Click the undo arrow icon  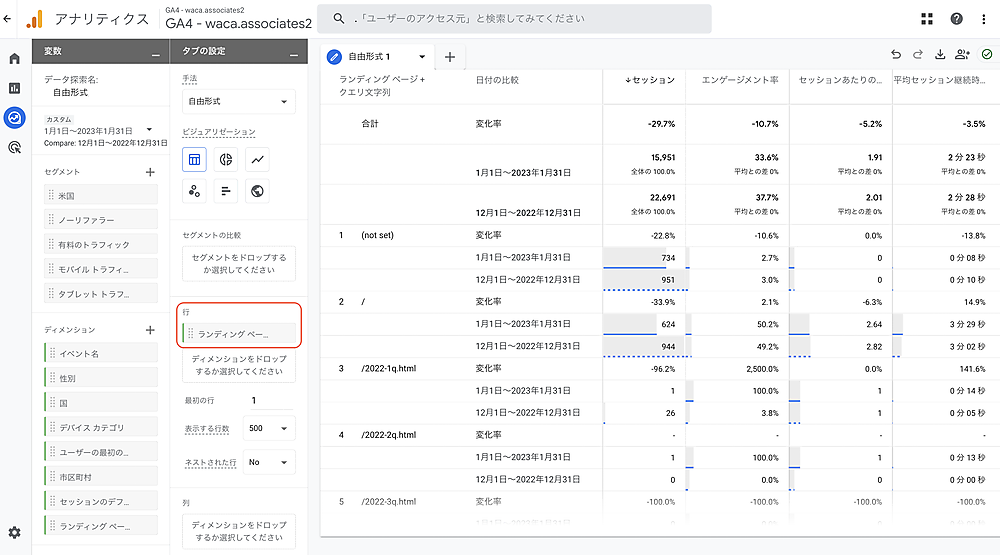[895, 56]
